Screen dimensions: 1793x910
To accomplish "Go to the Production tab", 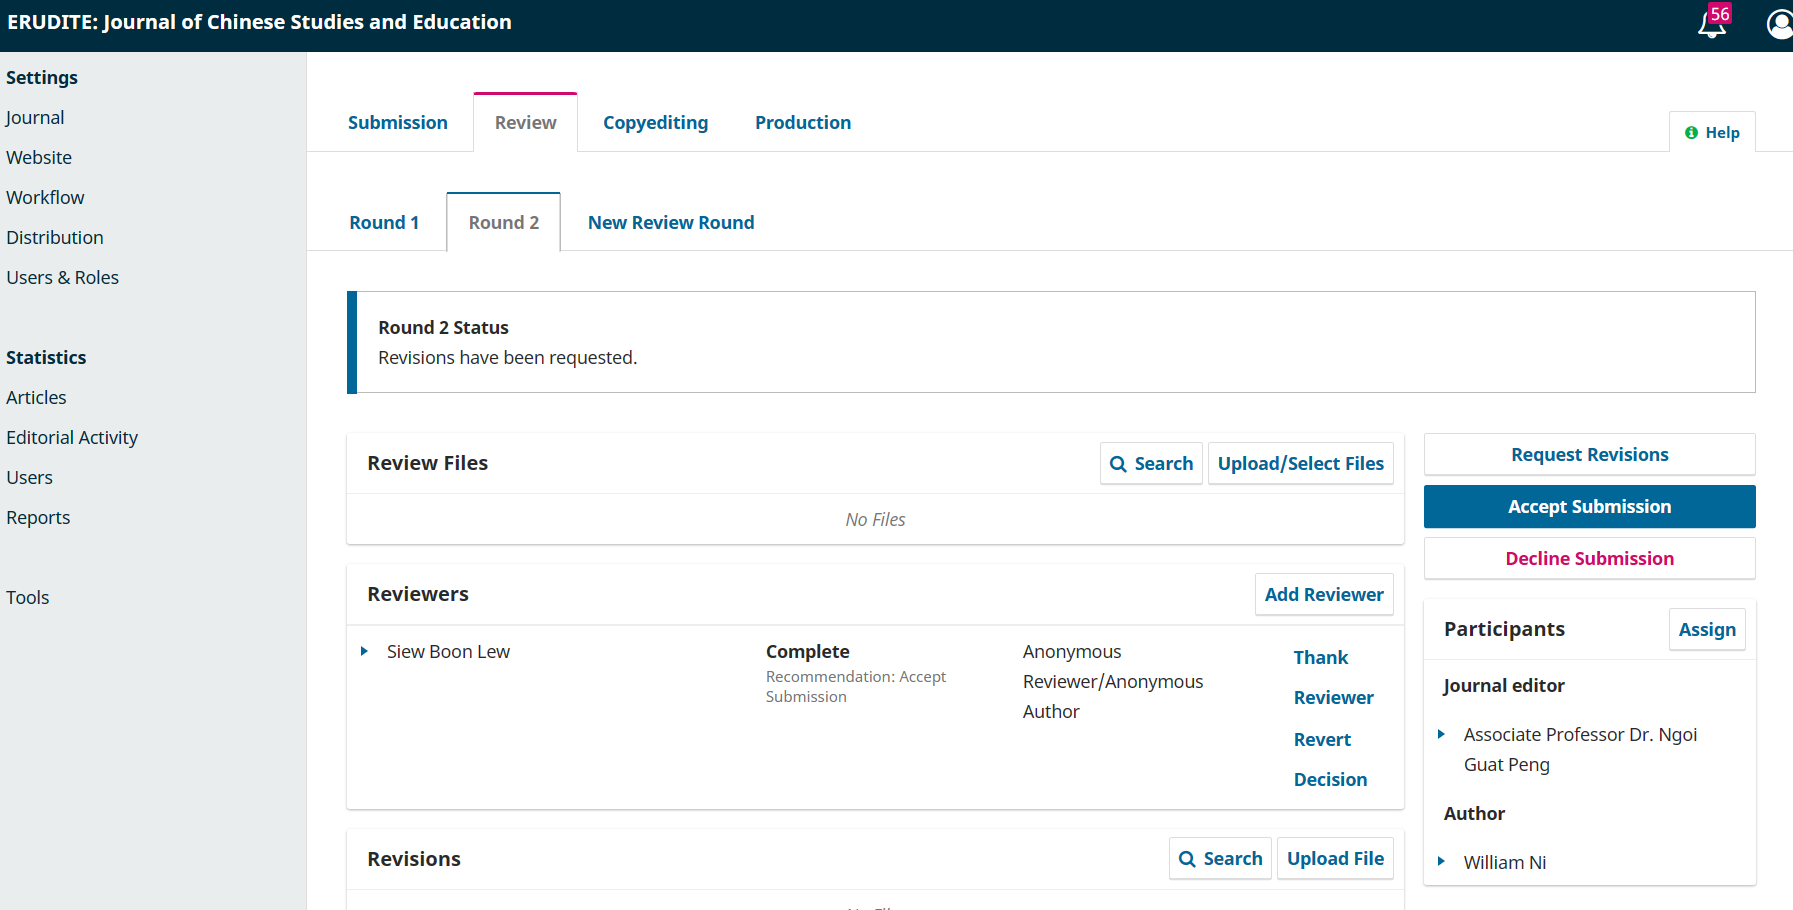I will click(802, 123).
